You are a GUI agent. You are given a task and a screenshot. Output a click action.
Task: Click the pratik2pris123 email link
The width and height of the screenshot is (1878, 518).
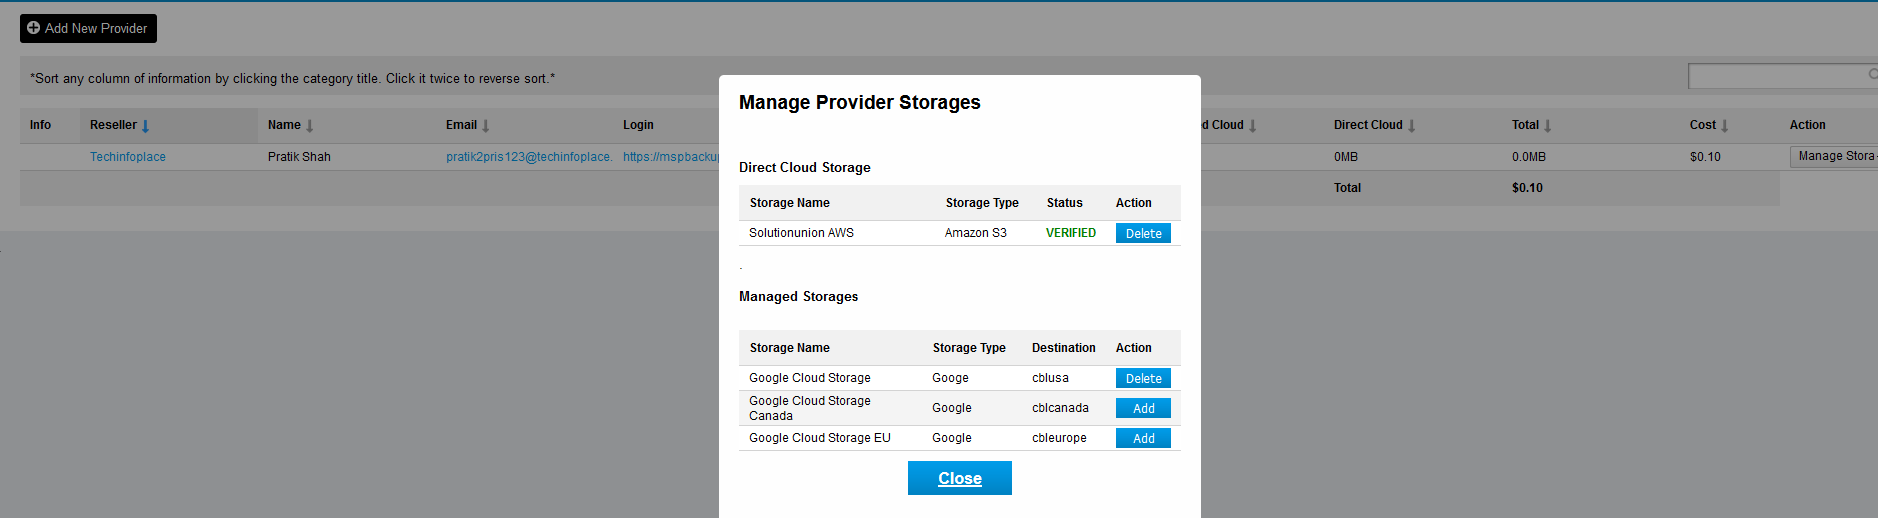529,157
